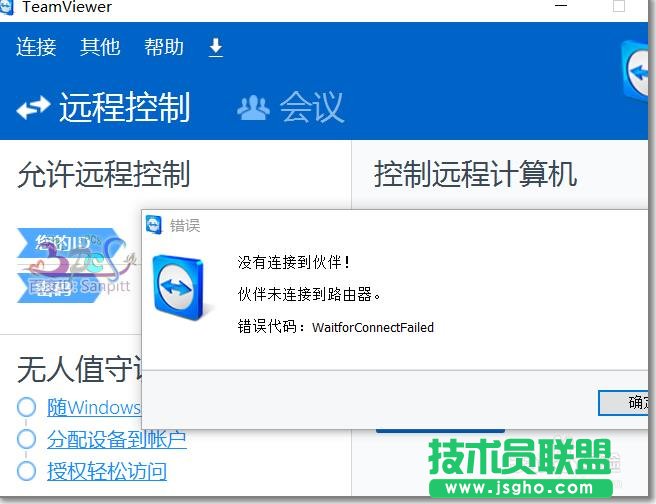
Task: Click the message 没有连接到伙伴!
Action: tap(294, 262)
